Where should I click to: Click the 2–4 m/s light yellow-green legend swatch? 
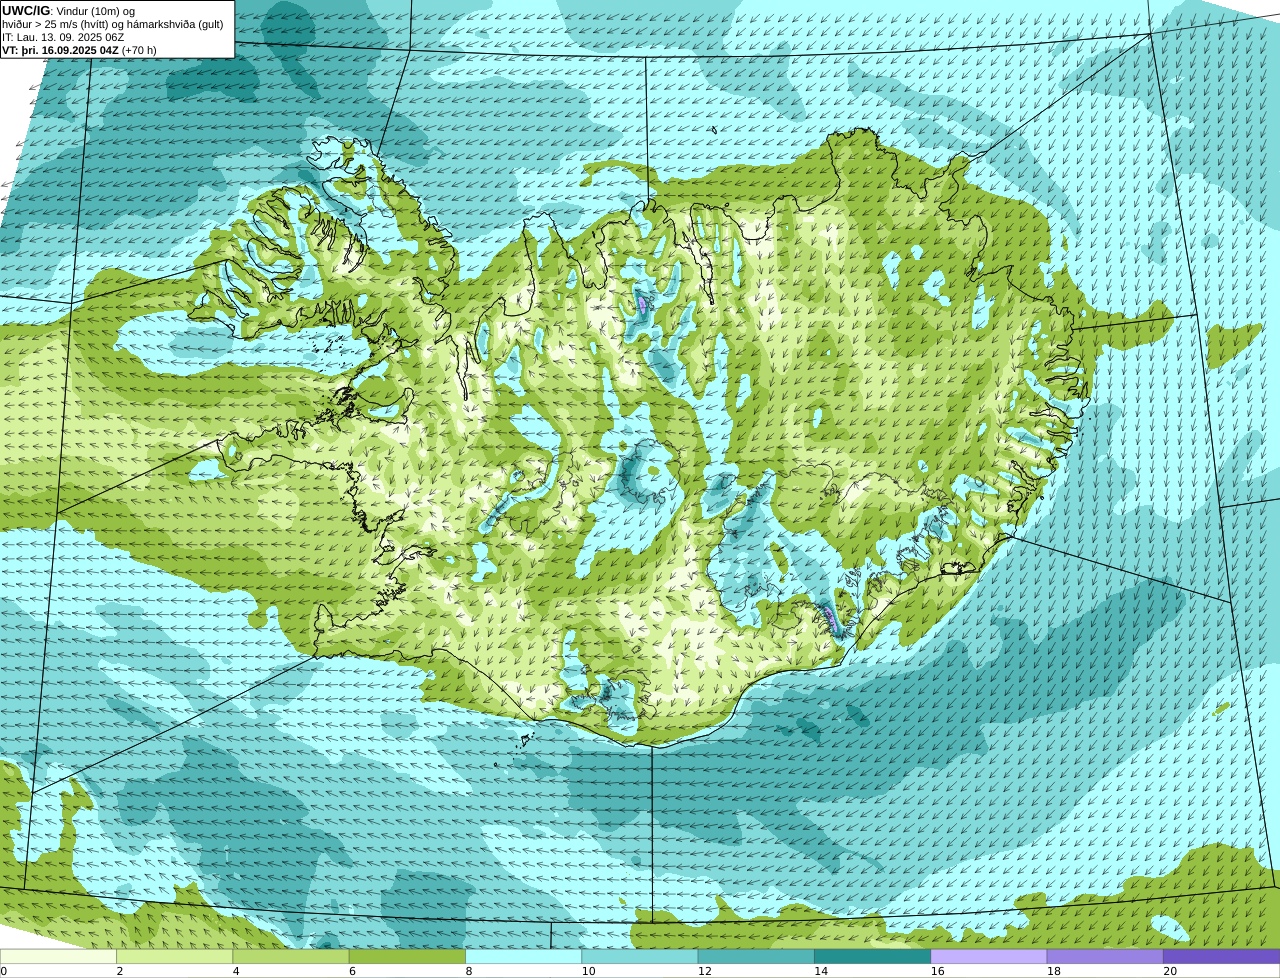pyautogui.click(x=174, y=956)
